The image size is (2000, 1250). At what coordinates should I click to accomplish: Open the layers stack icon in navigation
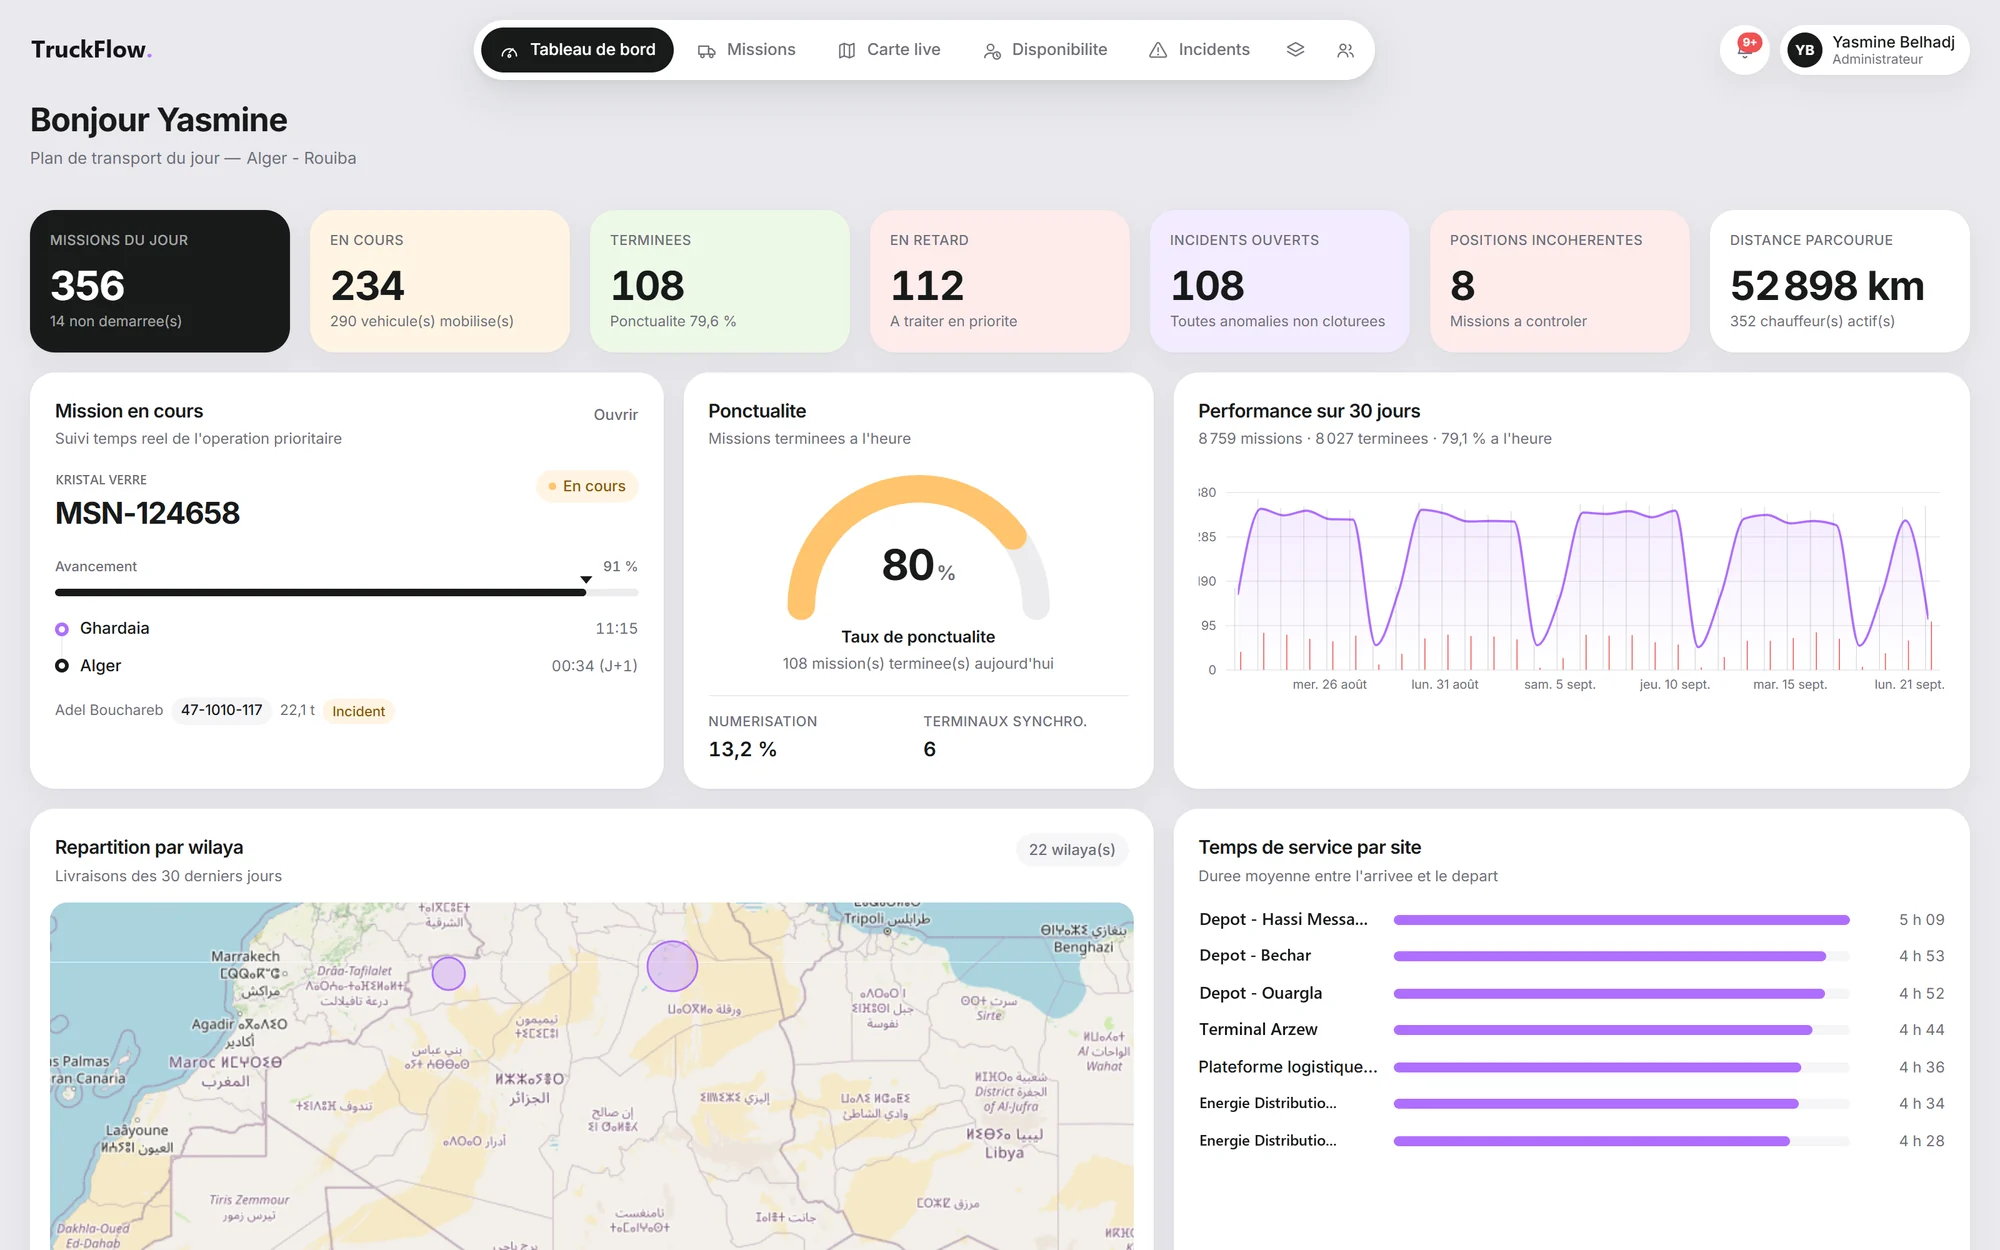pos(1295,50)
